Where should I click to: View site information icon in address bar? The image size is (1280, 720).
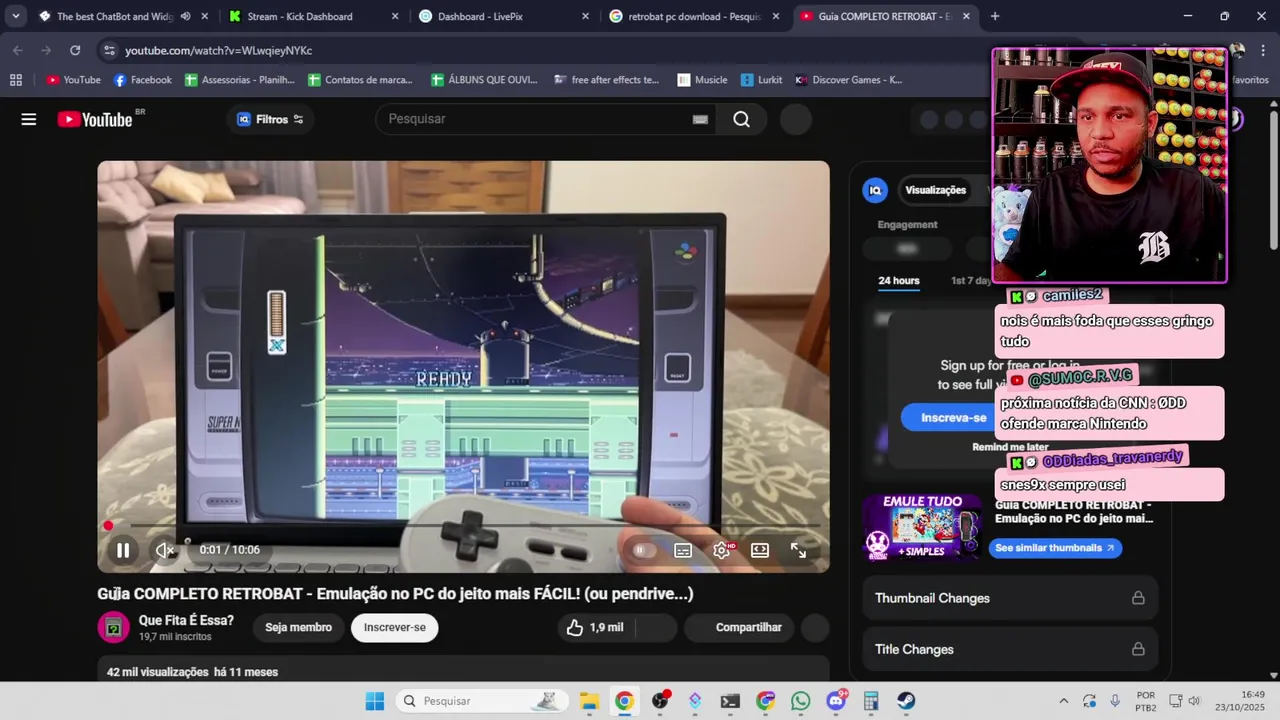(x=109, y=50)
